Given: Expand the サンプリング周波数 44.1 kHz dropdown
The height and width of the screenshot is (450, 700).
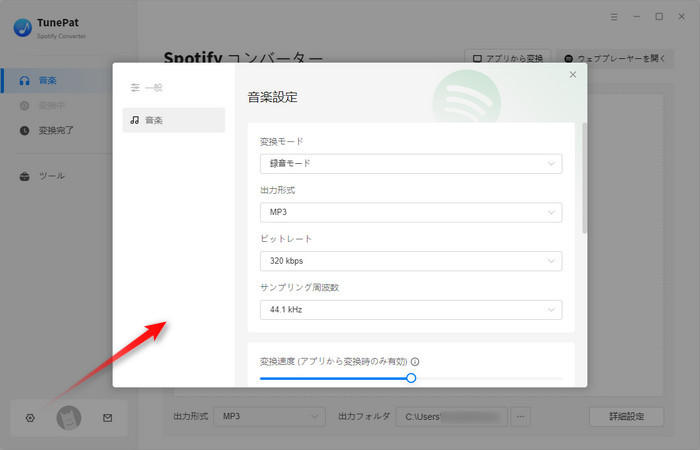Looking at the screenshot, I should (x=411, y=310).
